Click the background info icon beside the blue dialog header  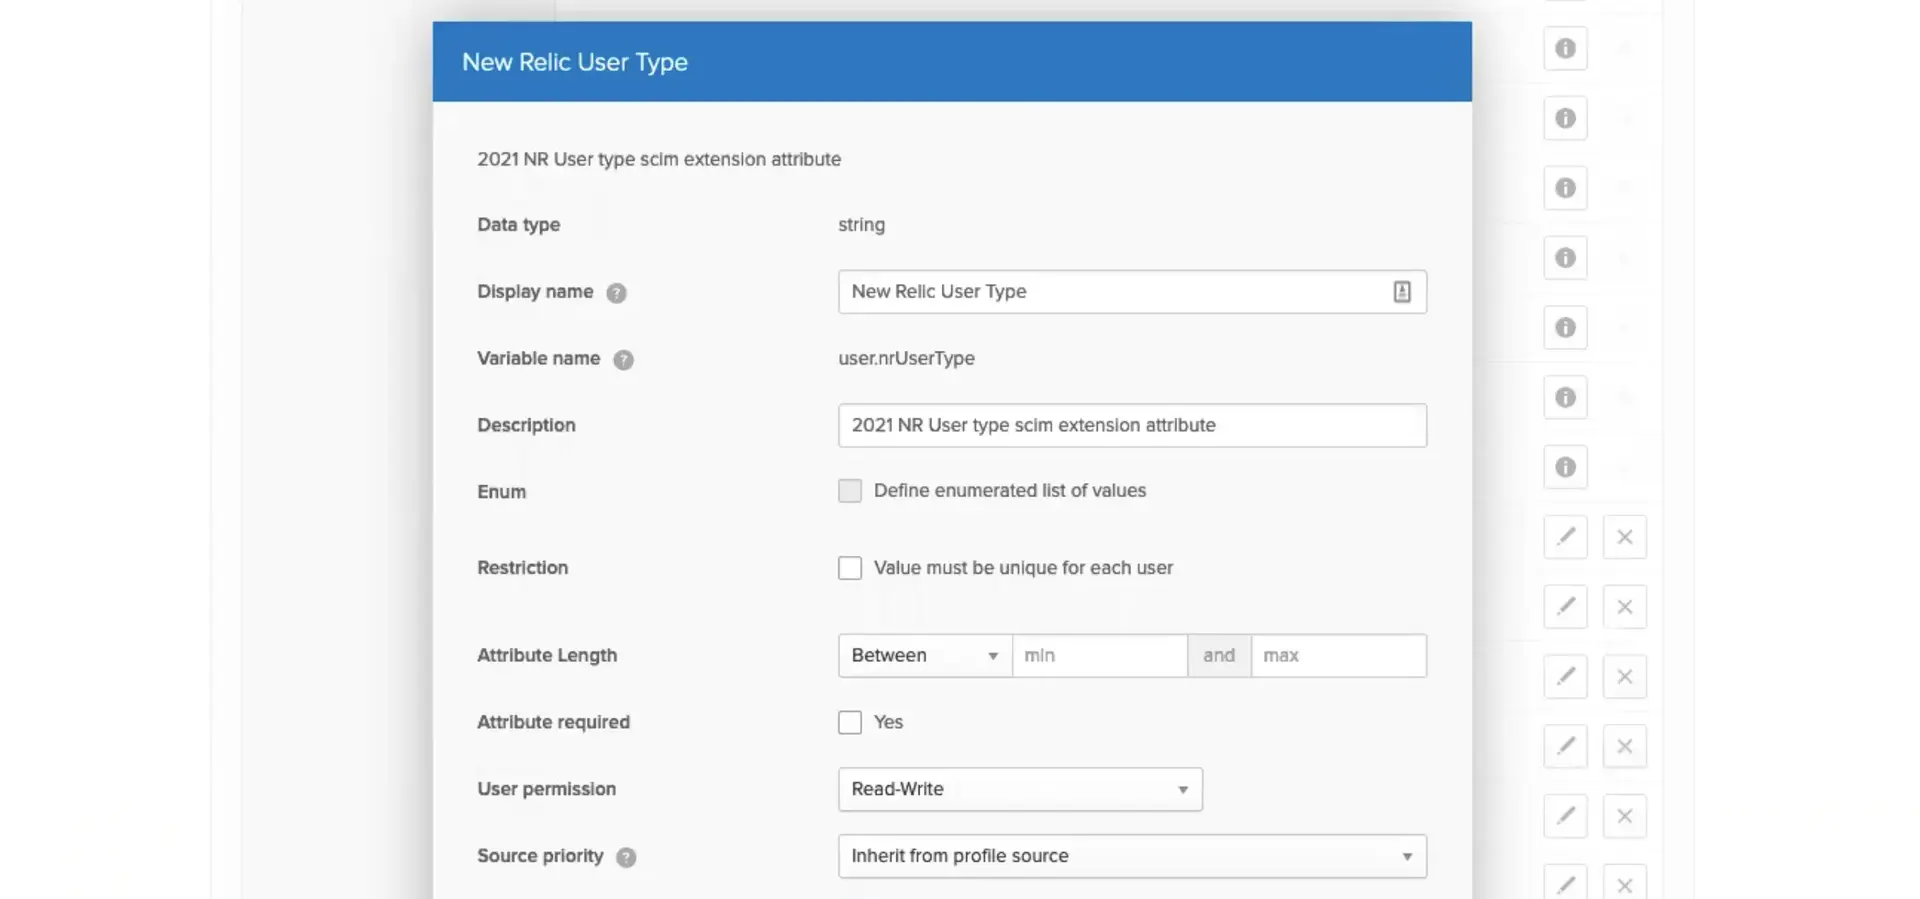click(1565, 49)
